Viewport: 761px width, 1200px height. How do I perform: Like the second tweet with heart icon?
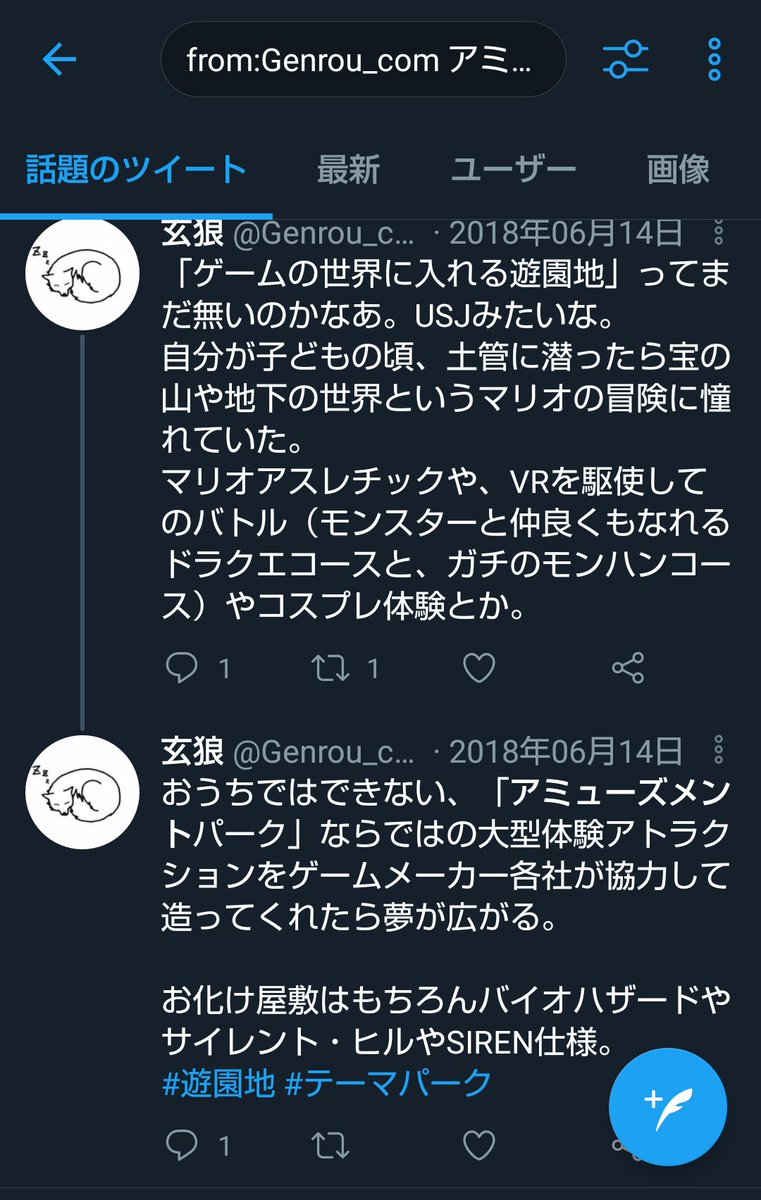coord(479,1143)
